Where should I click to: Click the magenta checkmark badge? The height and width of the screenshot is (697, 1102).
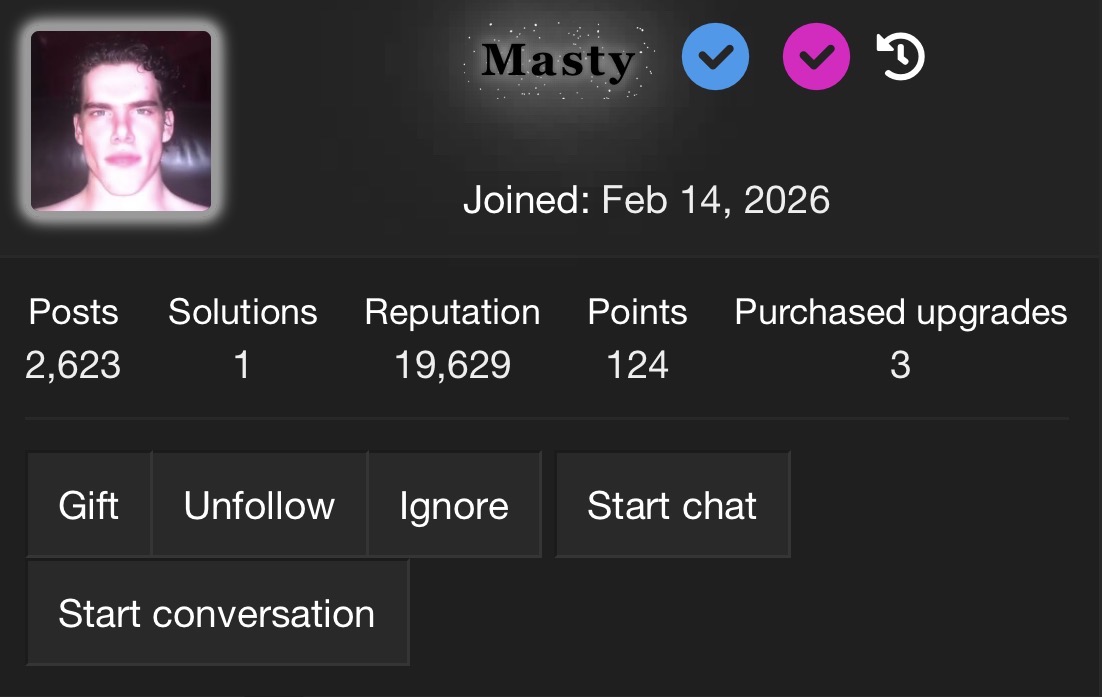pyautogui.click(x=816, y=57)
